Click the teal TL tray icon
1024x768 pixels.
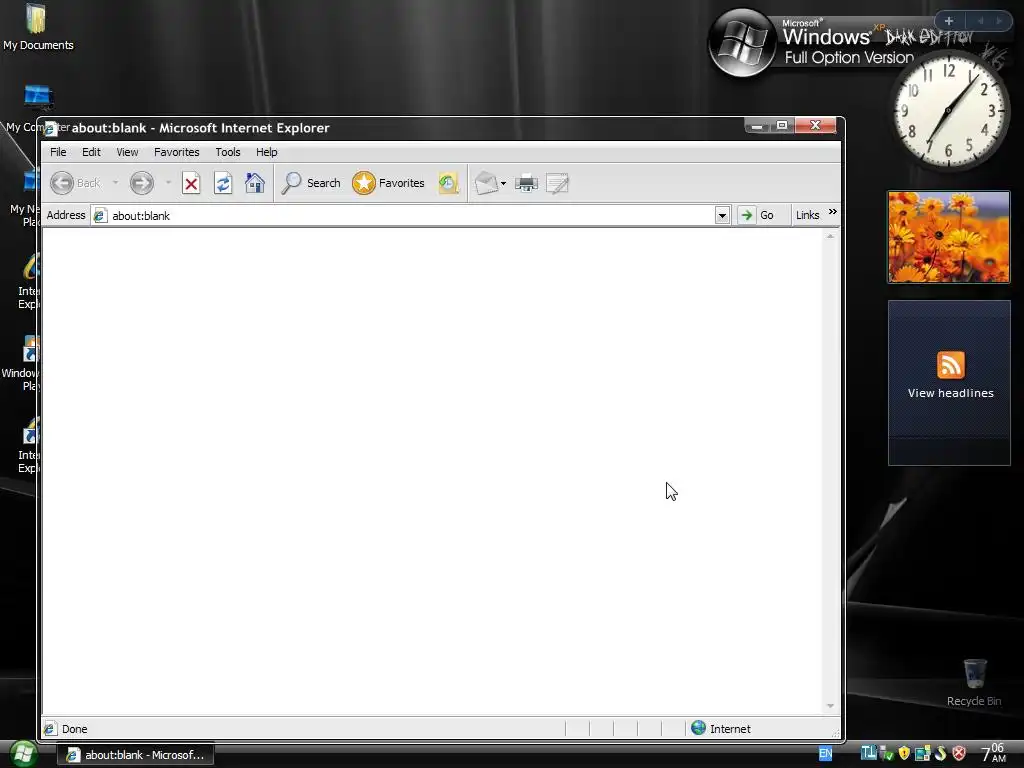click(868, 753)
